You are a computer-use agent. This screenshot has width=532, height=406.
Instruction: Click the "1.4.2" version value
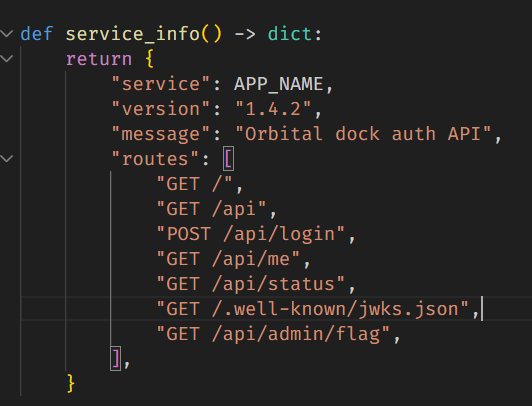coord(273,109)
